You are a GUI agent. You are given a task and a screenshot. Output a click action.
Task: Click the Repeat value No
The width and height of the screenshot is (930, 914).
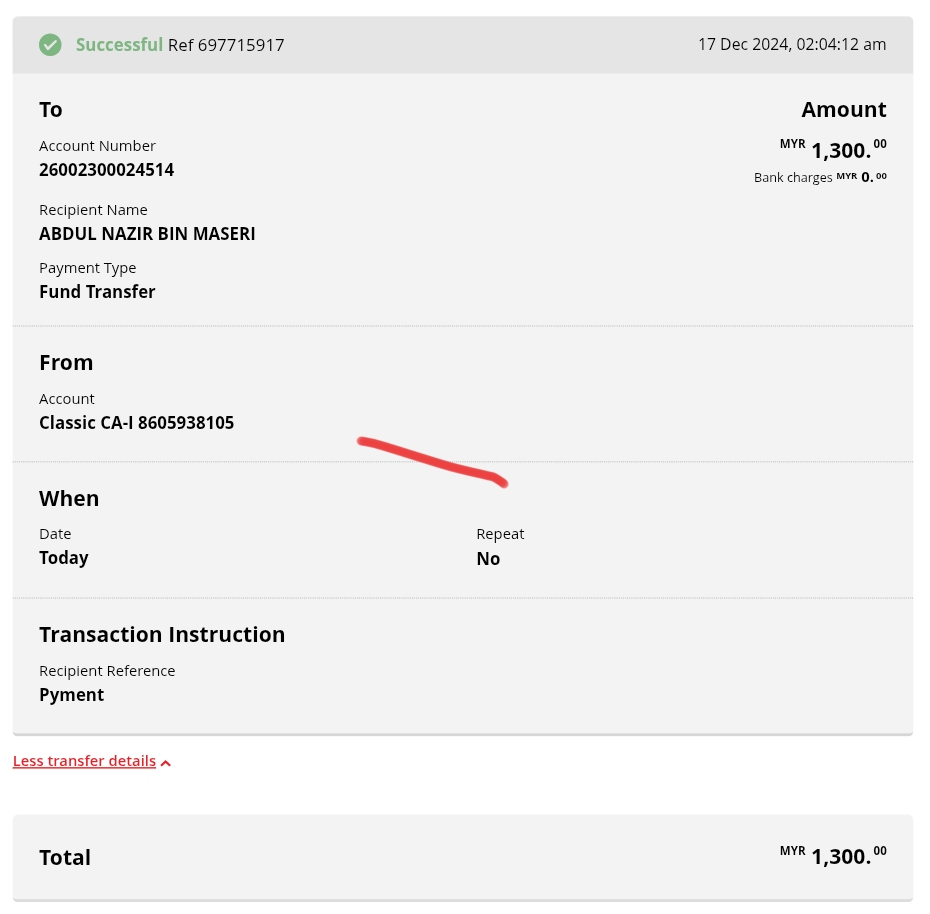(488, 559)
